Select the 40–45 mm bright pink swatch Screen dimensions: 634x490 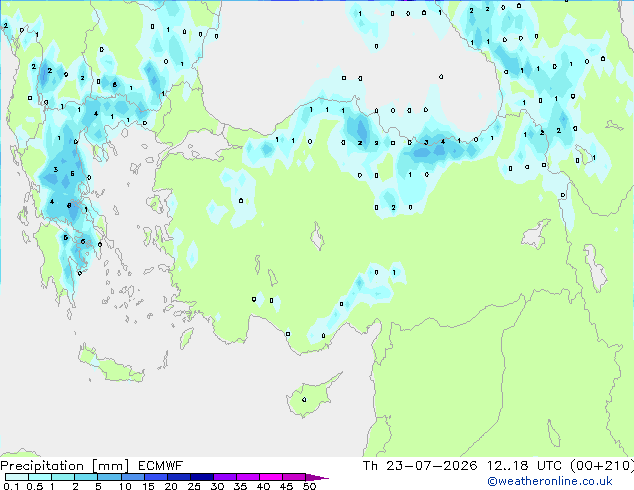click(x=271, y=477)
